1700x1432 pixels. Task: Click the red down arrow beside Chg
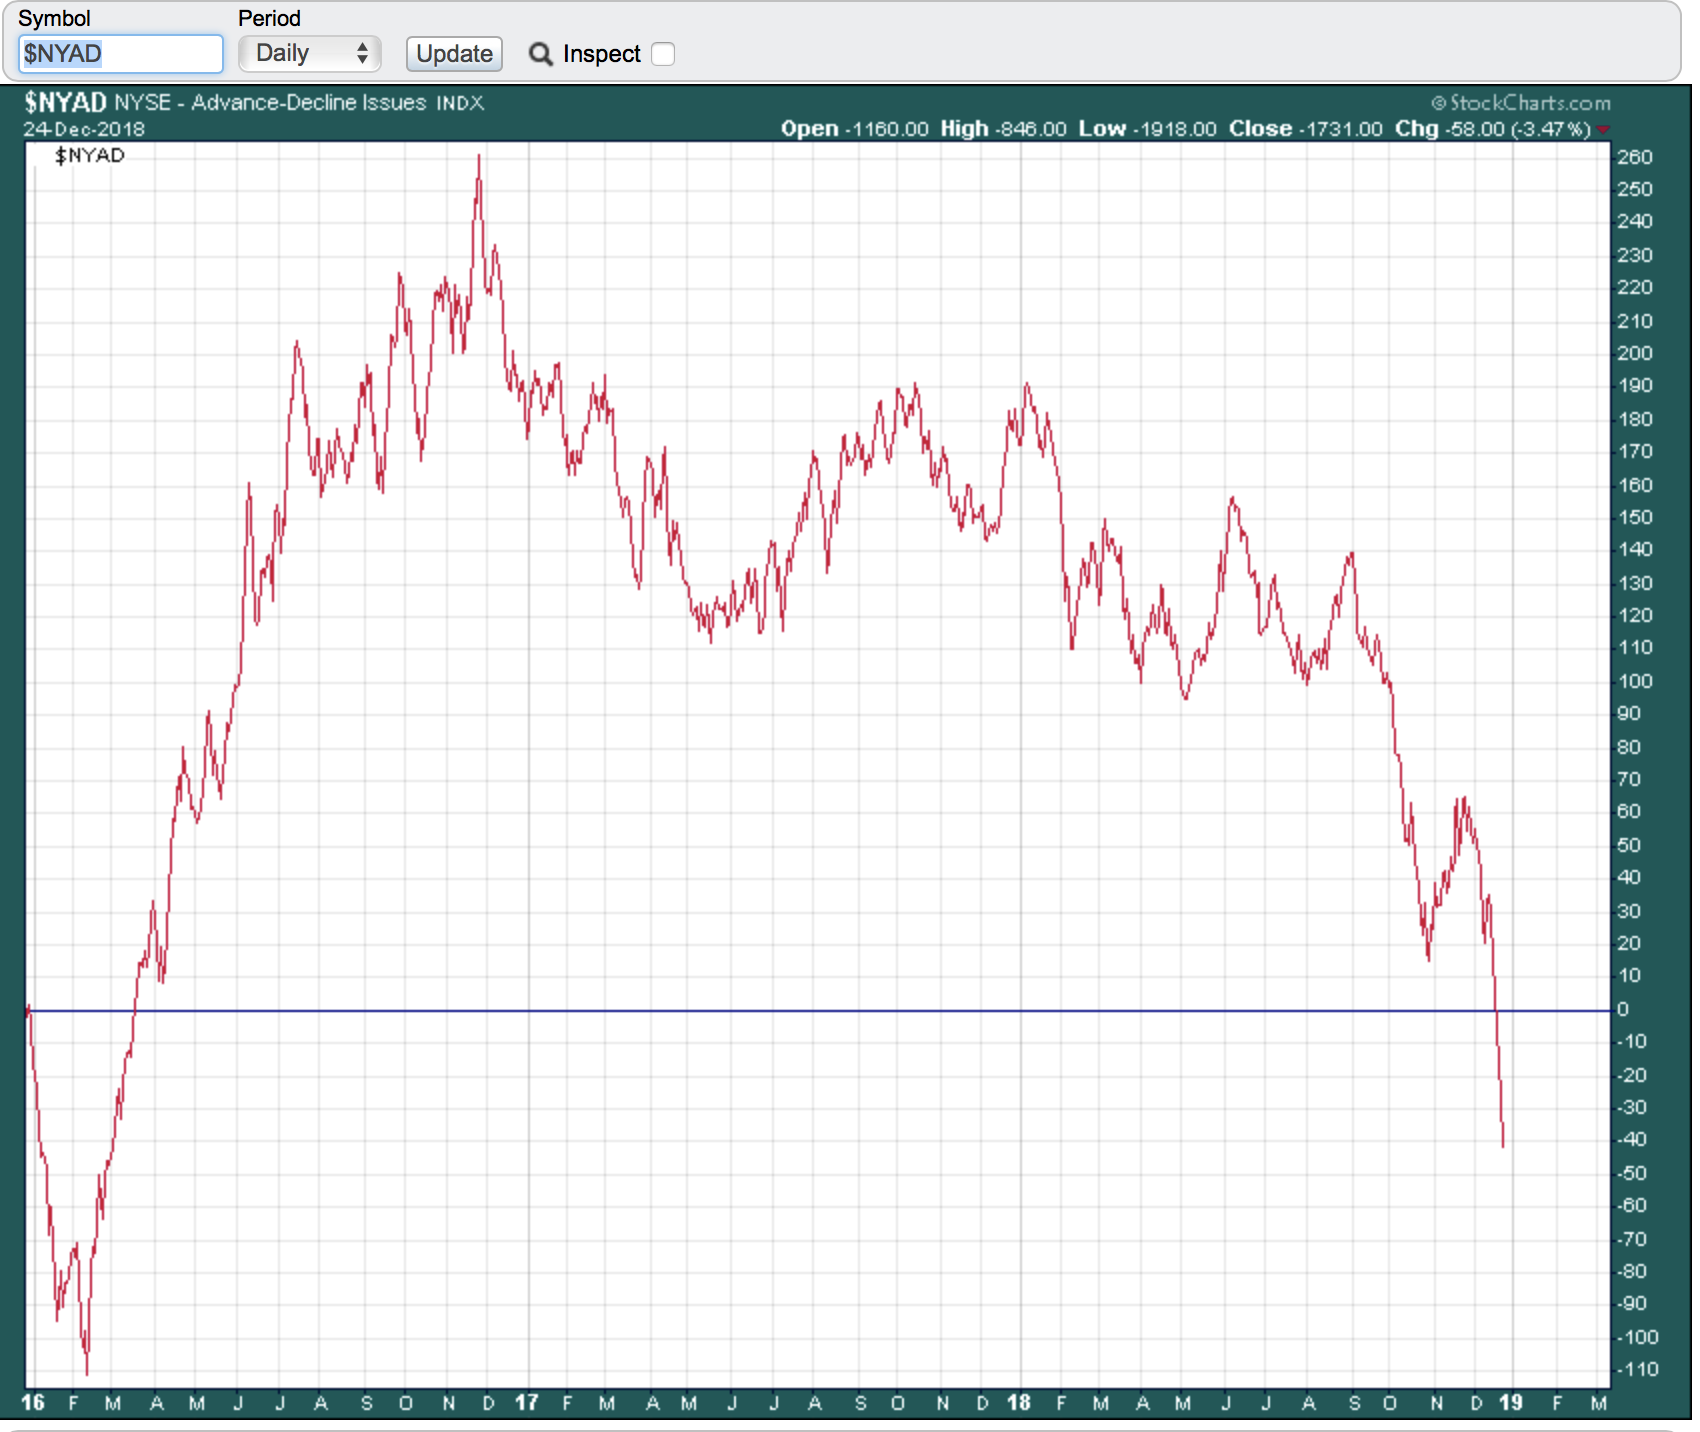click(1603, 130)
